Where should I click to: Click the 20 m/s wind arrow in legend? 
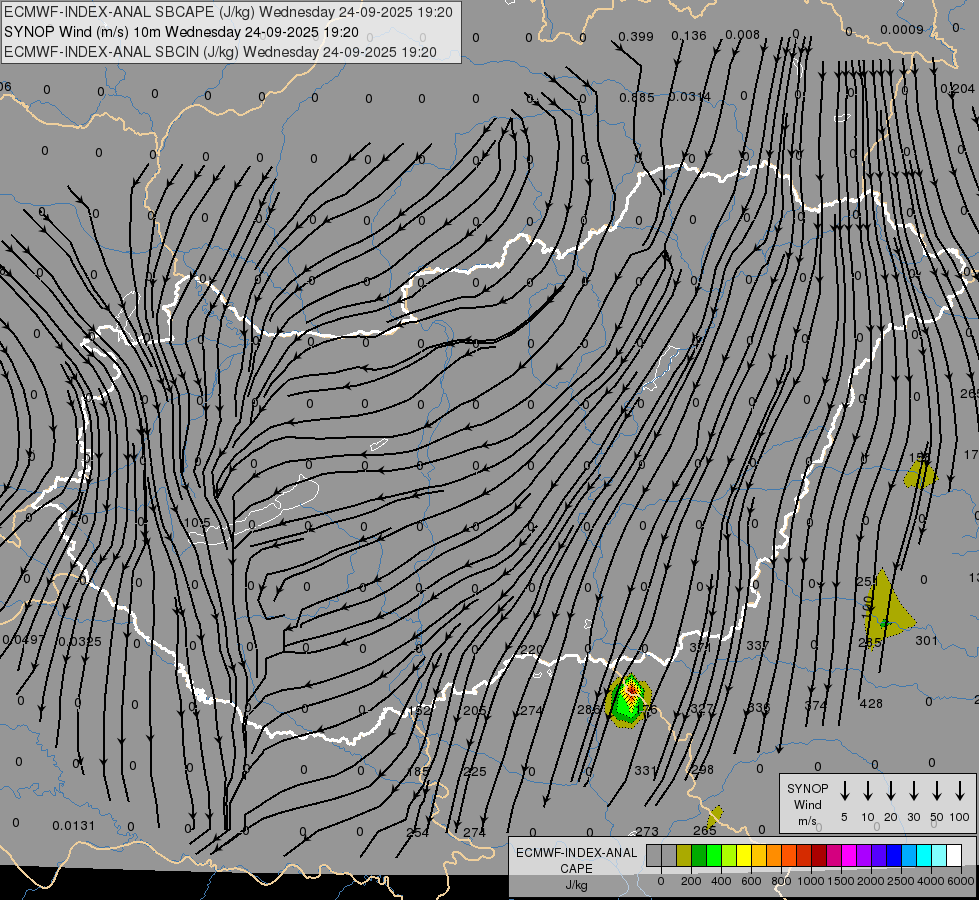tap(890, 791)
